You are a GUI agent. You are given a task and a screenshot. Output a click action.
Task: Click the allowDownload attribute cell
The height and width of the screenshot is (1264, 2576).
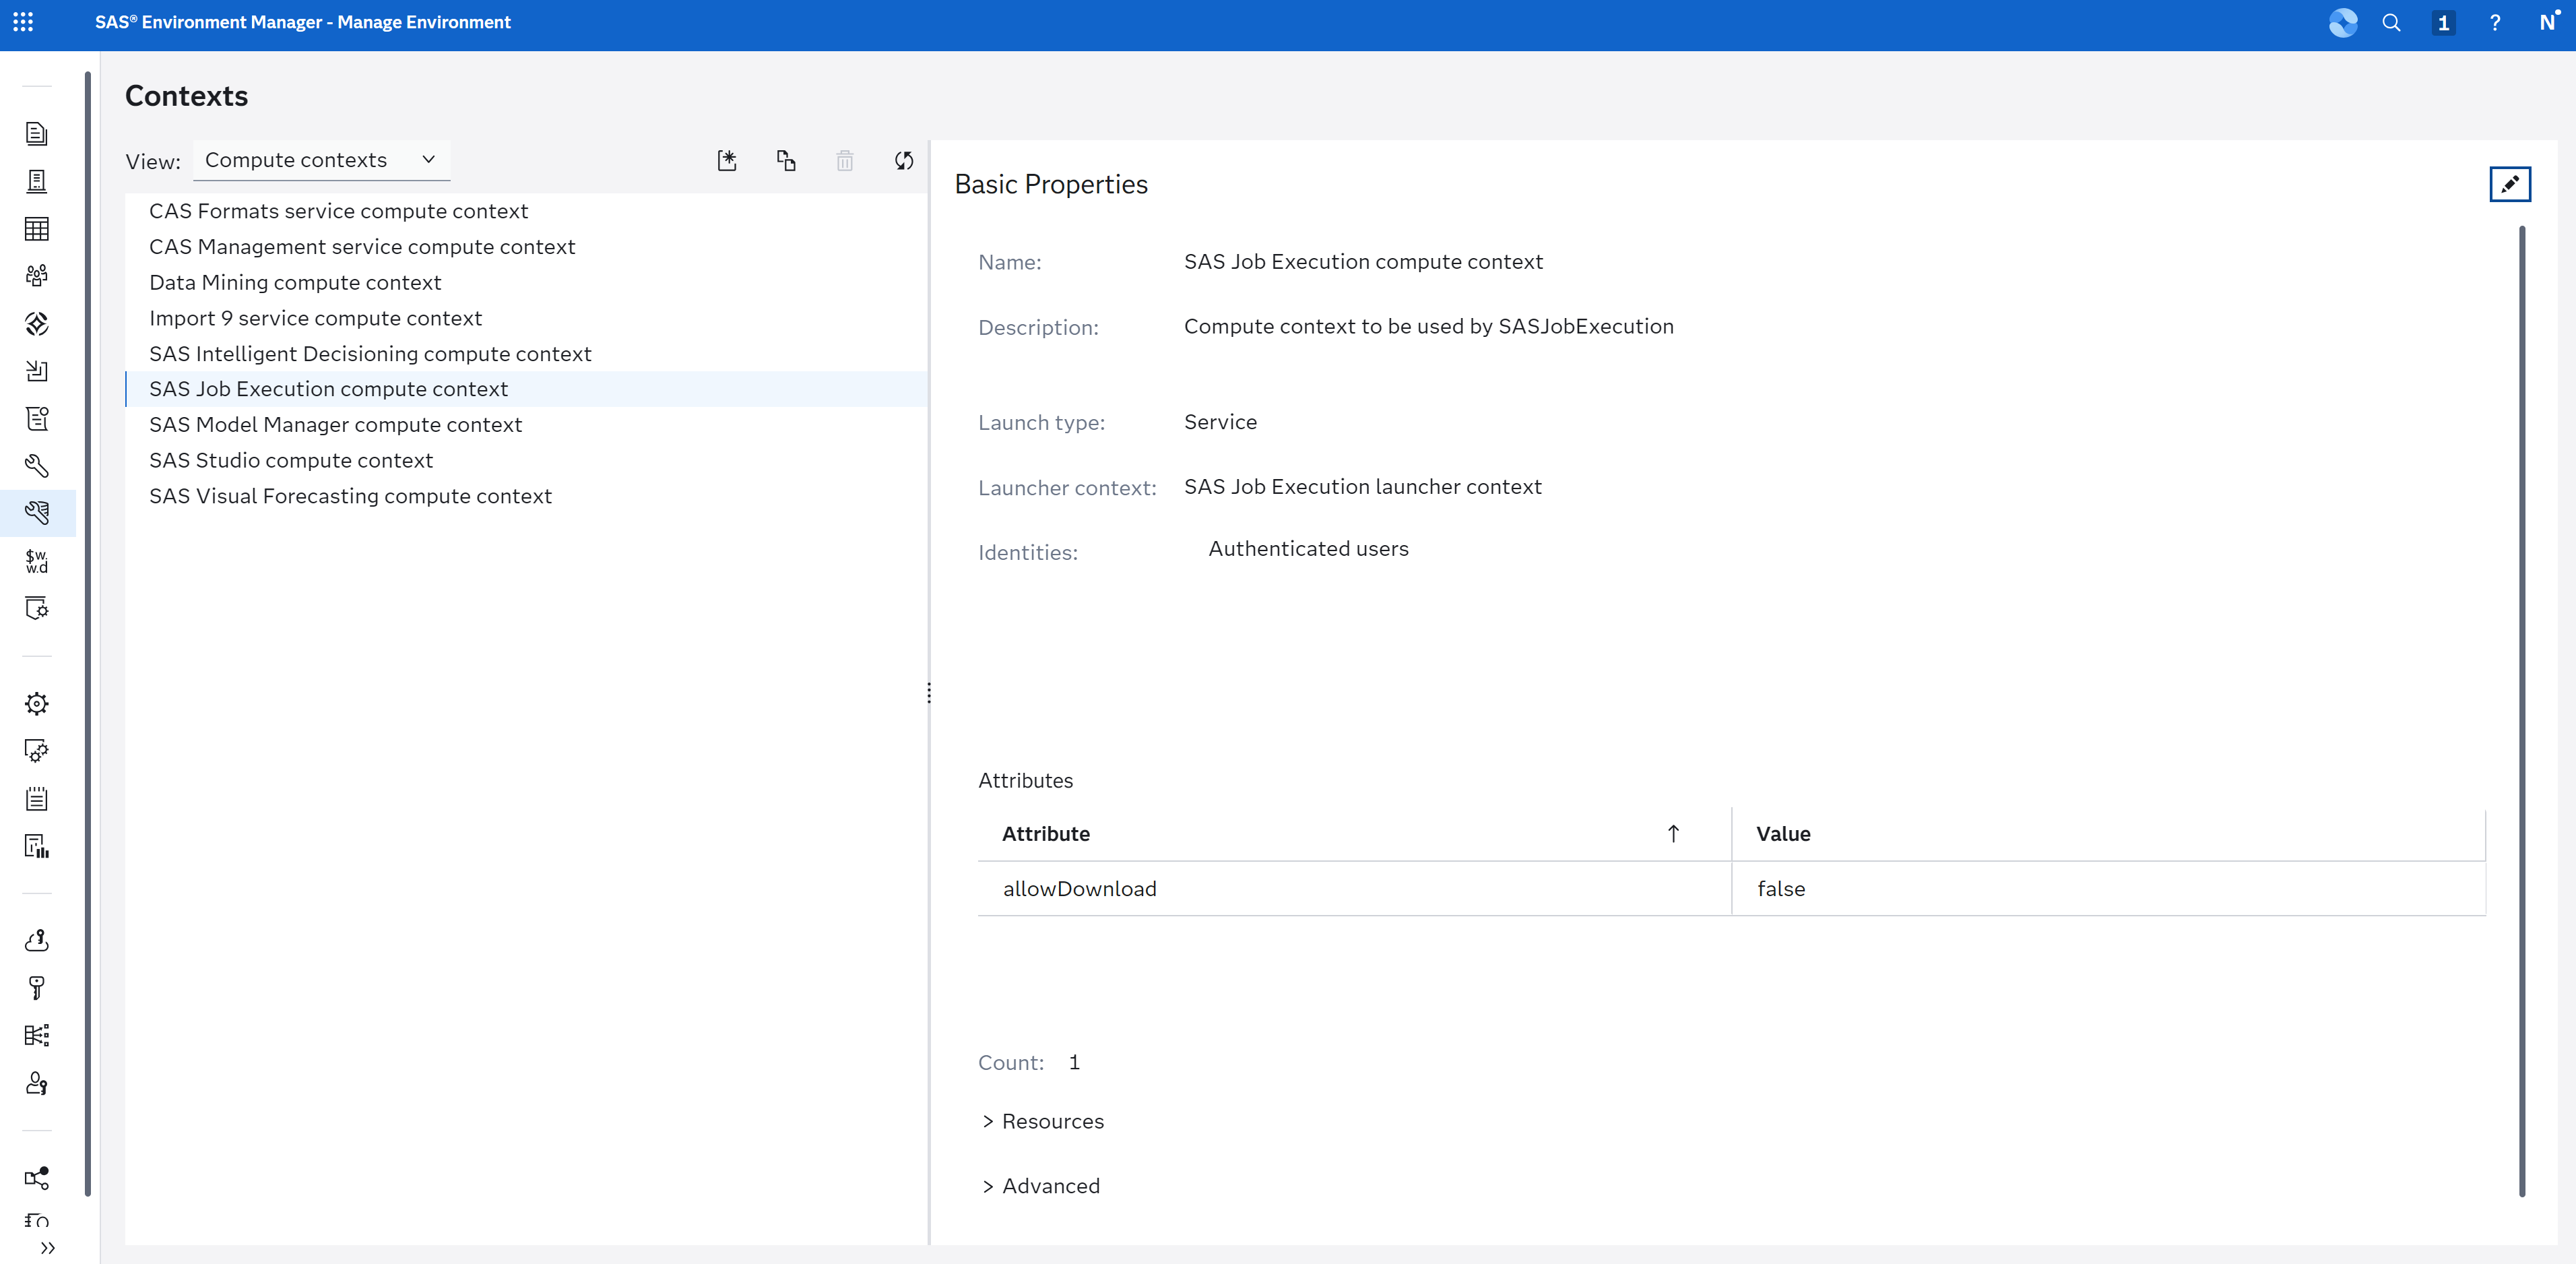pos(1354,889)
